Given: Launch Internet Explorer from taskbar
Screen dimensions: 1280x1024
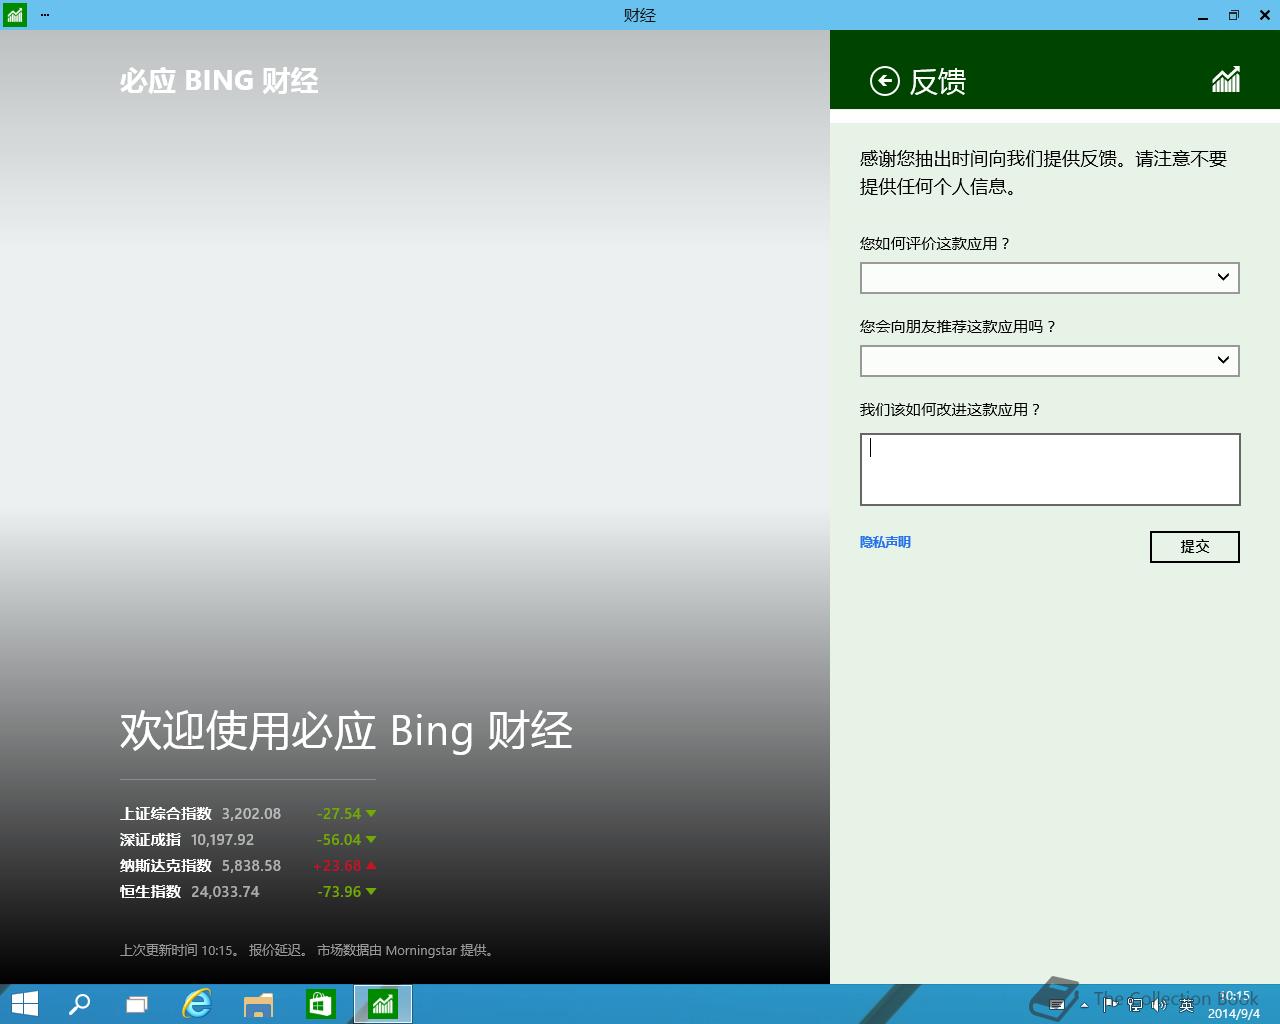Looking at the screenshot, I should point(197,1004).
